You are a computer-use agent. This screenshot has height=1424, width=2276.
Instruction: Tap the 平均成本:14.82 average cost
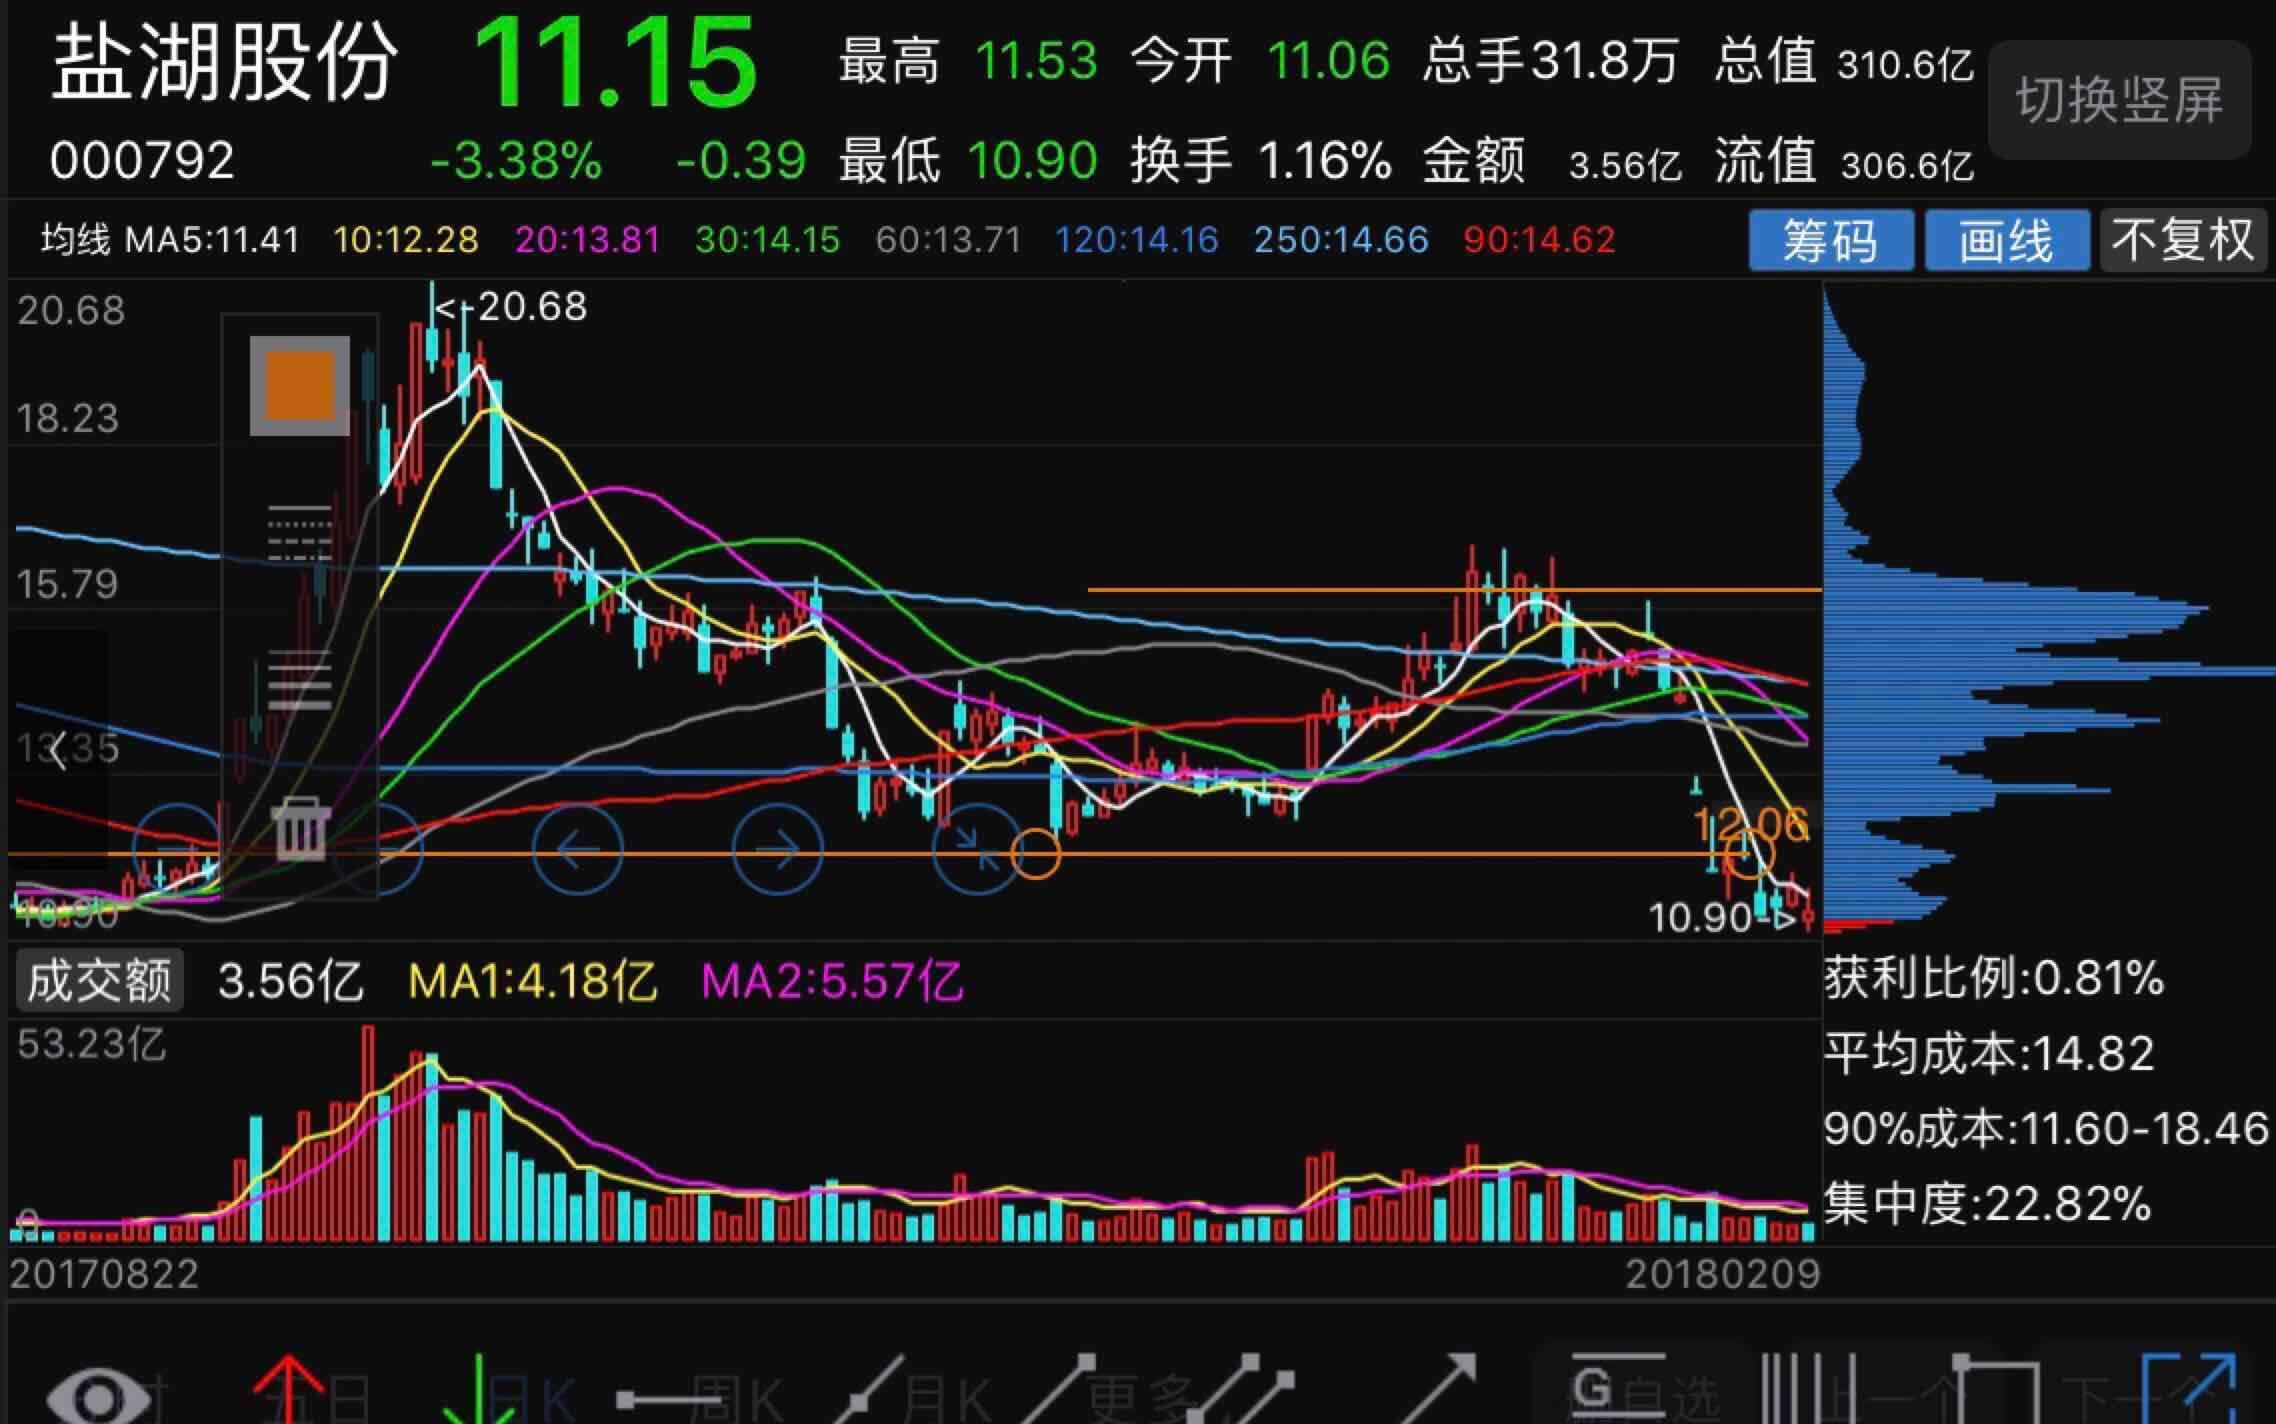coord(1989,1053)
